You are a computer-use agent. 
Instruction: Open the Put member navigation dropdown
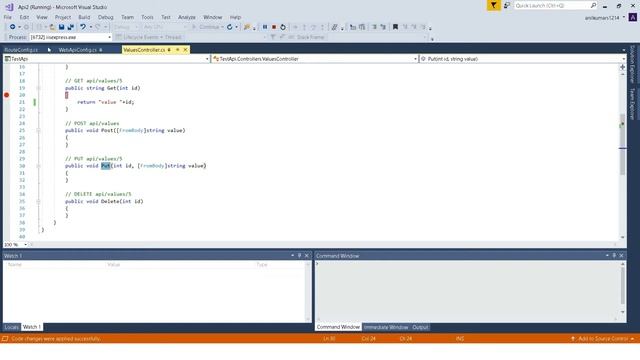click(623, 59)
